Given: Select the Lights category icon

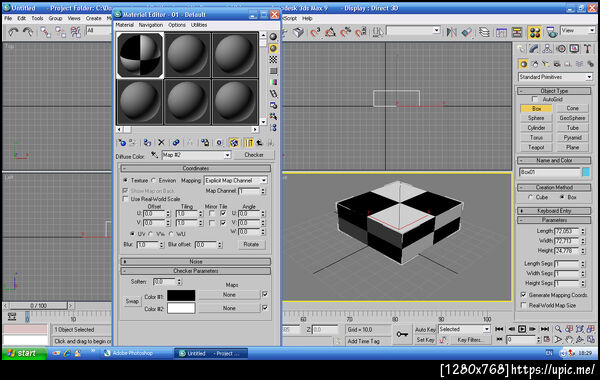Looking at the screenshot, I should click(x=546, y=64).
